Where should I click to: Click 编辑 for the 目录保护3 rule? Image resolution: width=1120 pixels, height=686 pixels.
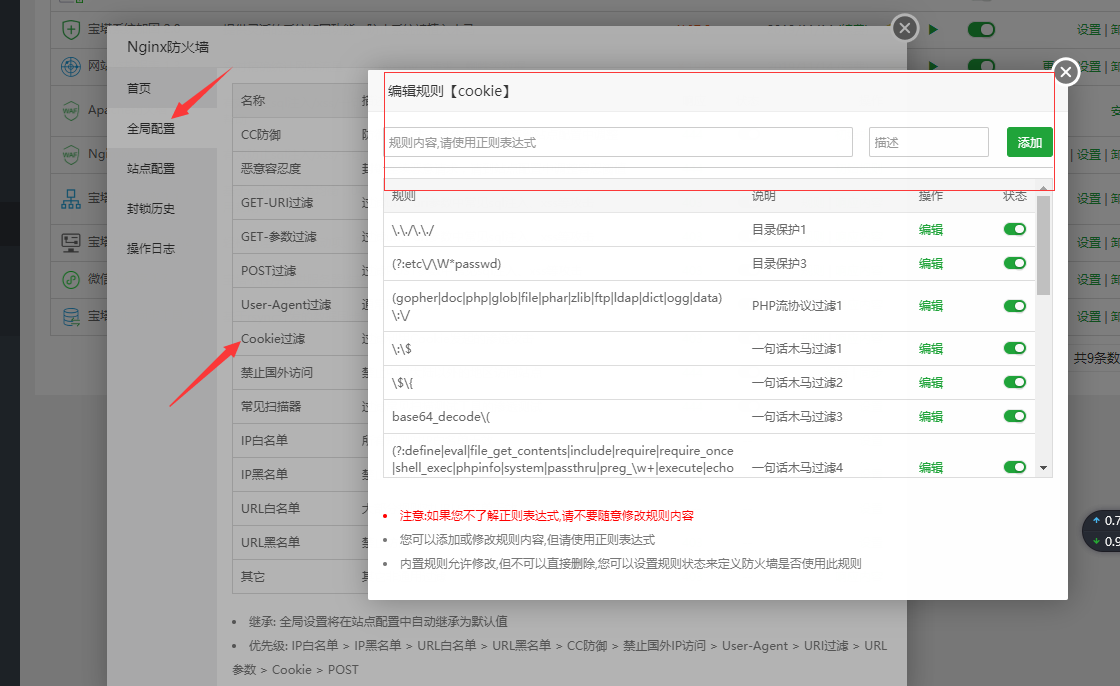click(931, 264)
